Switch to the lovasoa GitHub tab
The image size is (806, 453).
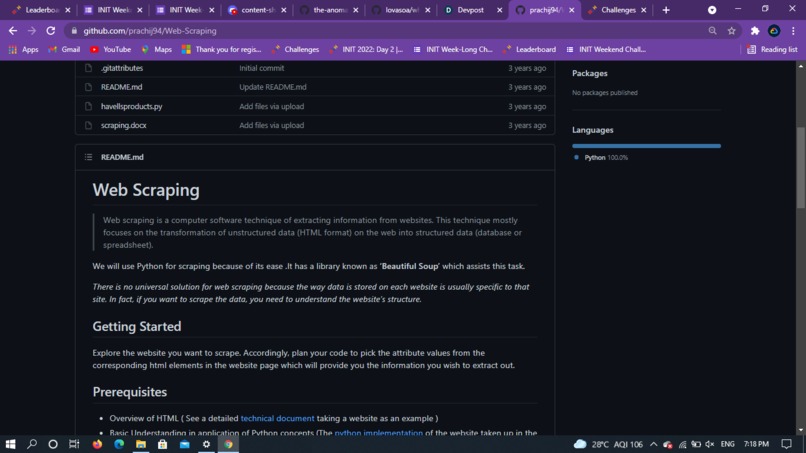(x=401, y=10)
